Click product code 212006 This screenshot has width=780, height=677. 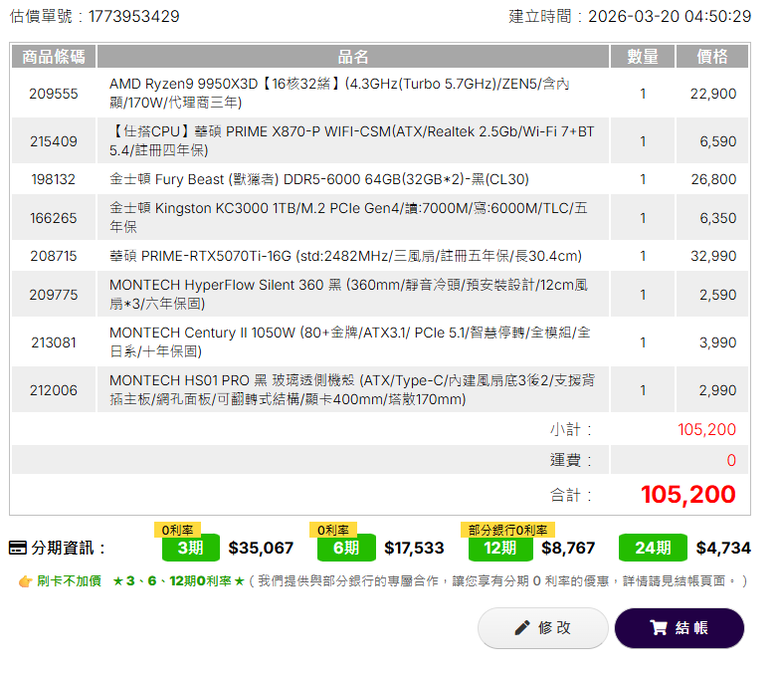coord(54,390)
